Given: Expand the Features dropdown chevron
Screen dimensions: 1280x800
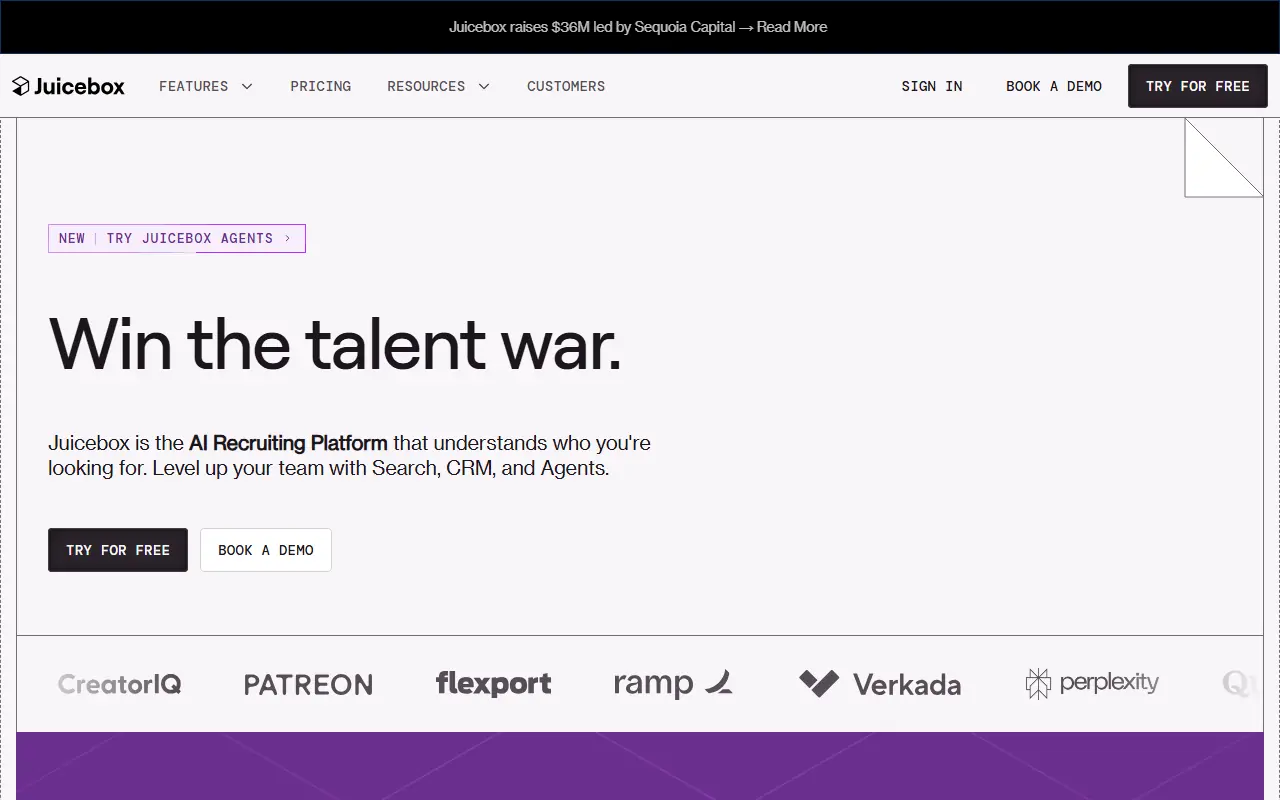Looking at the screenshot, I should tap(247, 86).
